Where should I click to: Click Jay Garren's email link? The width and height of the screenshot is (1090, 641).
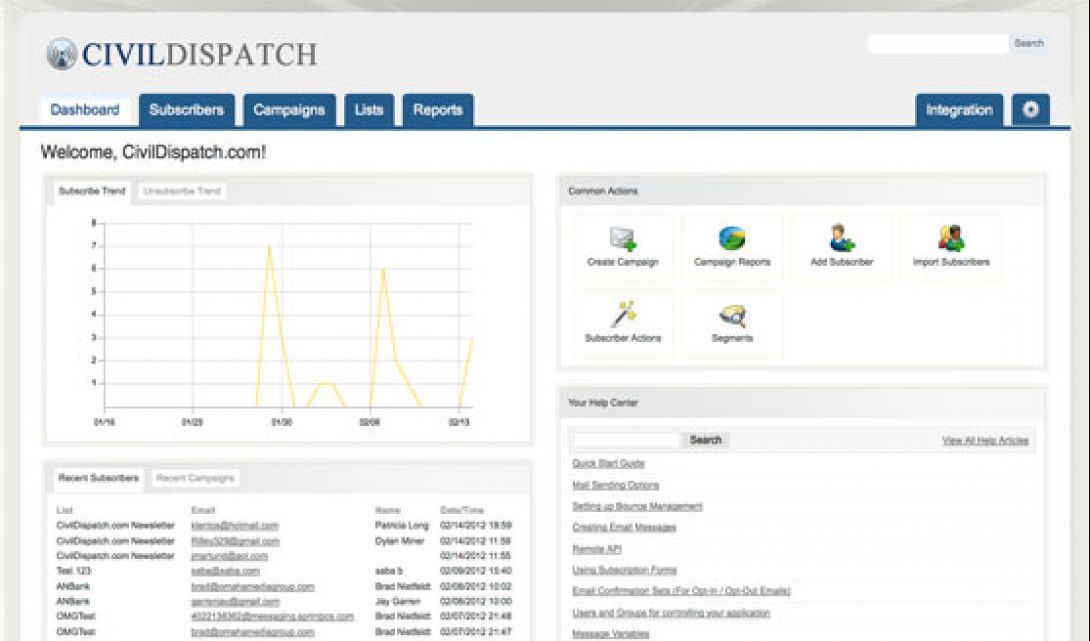pos(235,602)
